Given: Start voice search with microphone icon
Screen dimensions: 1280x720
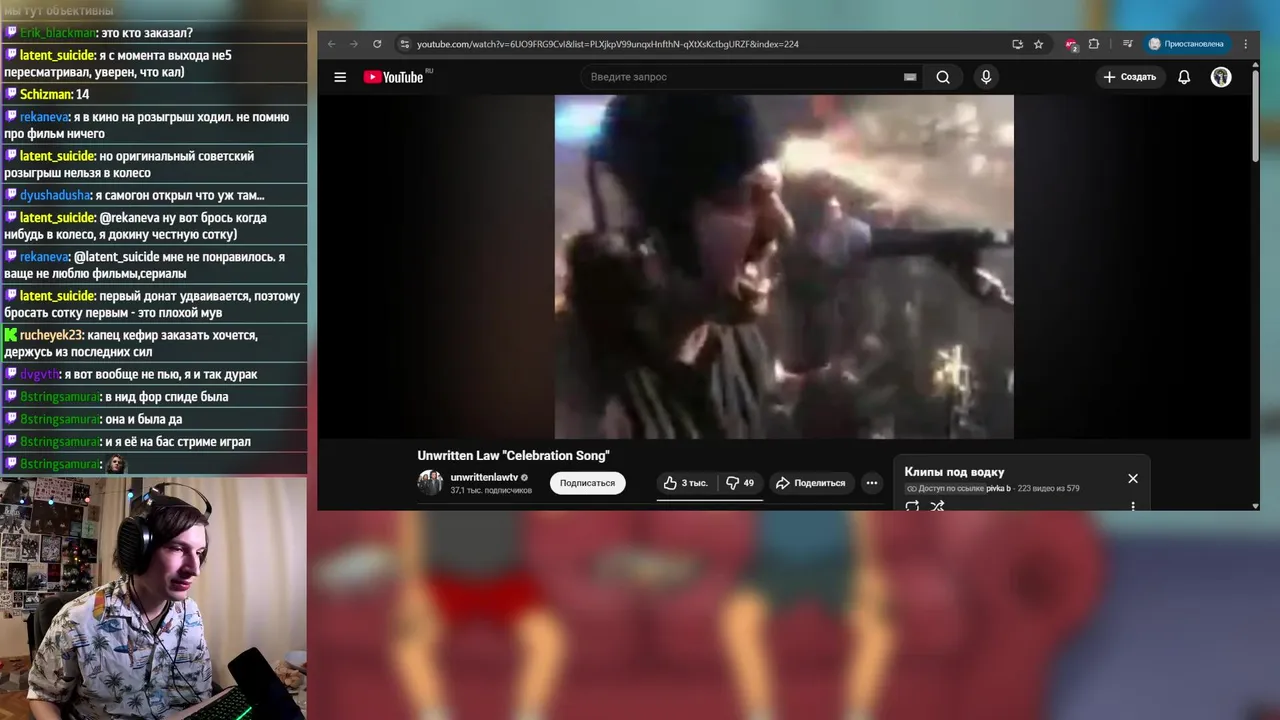Looking at the screenshot, I should coord(986,77).
